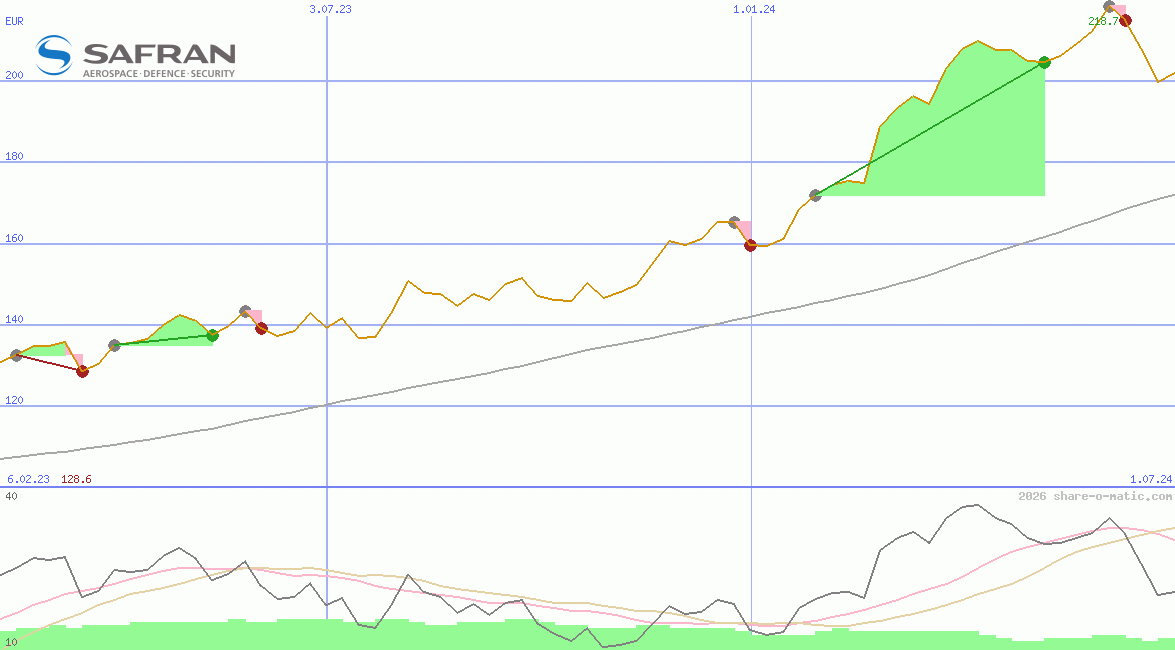Click the green marker ending the large green area
Image resolution: width=1175 pixels, height=650 pixels.
[1044, 62]
